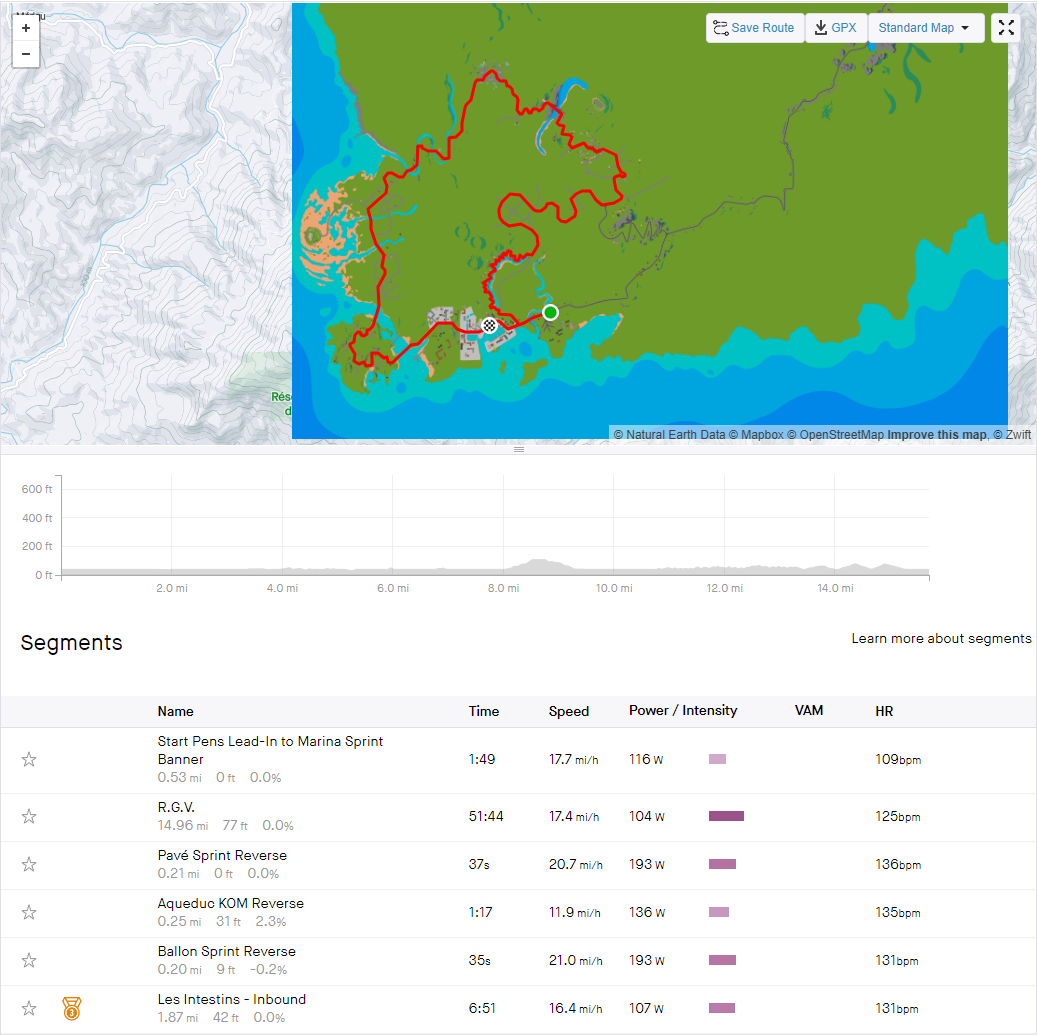This screenshot has height=1035, width=1037.
Task: Click the 136bpm heart rate value
Action: 897,864
